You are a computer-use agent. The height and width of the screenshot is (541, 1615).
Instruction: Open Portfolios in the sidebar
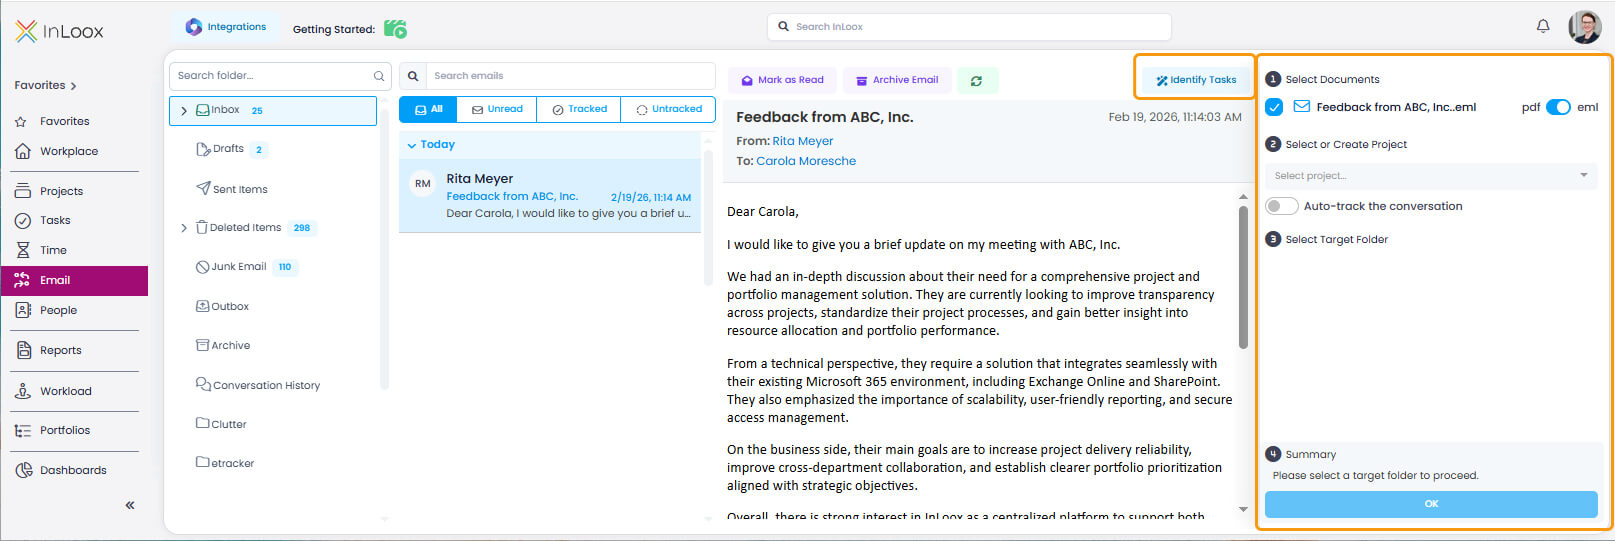click(64, 430)
